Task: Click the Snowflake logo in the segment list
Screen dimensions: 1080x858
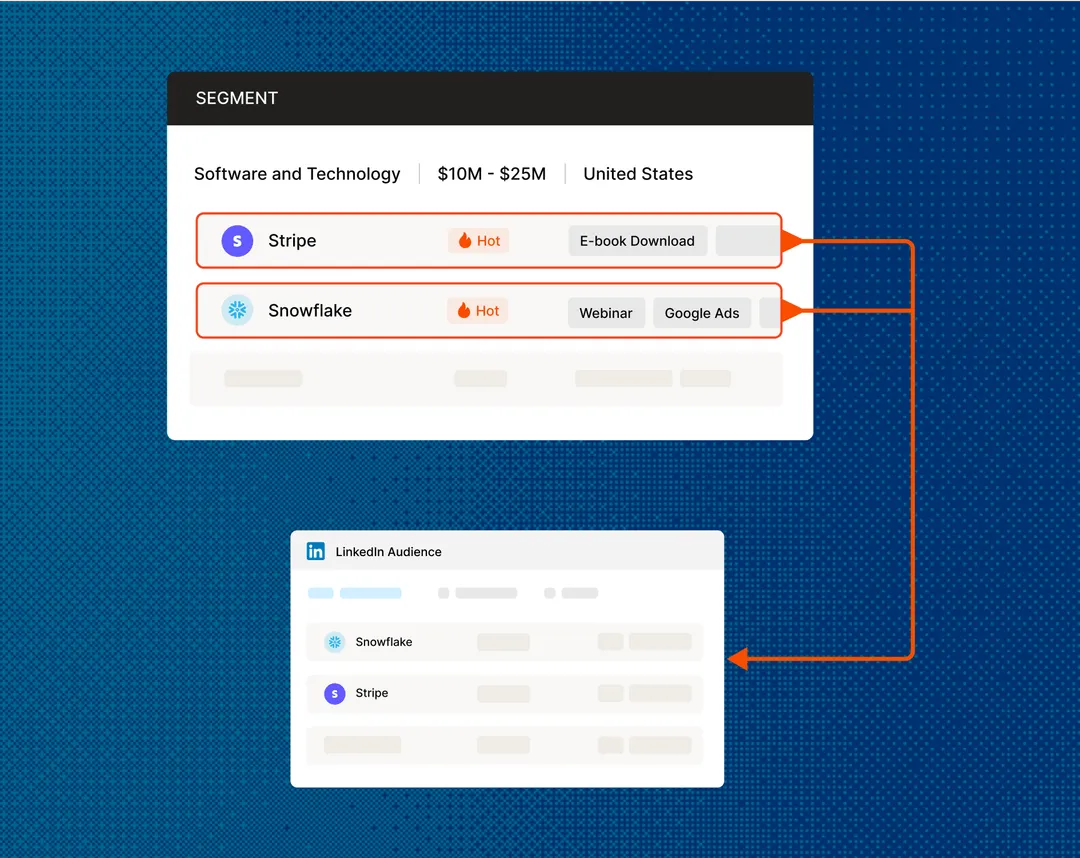Action: (x=237, y=311)
